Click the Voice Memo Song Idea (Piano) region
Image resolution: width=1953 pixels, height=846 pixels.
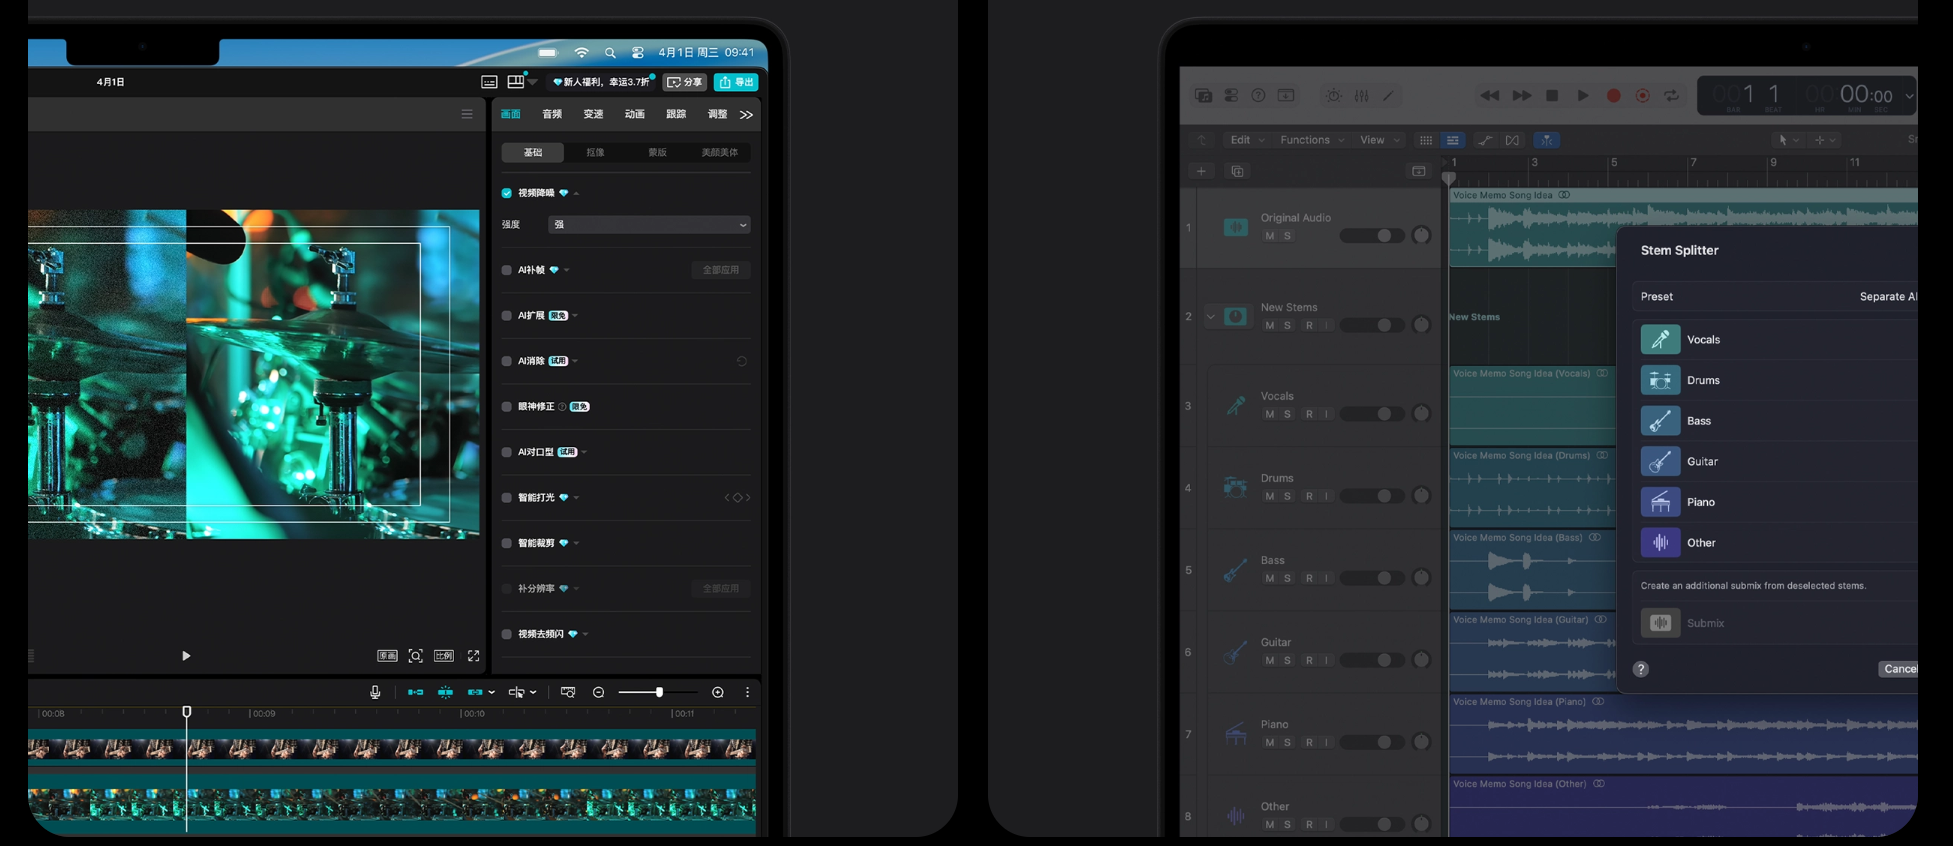click(1683, 735)
